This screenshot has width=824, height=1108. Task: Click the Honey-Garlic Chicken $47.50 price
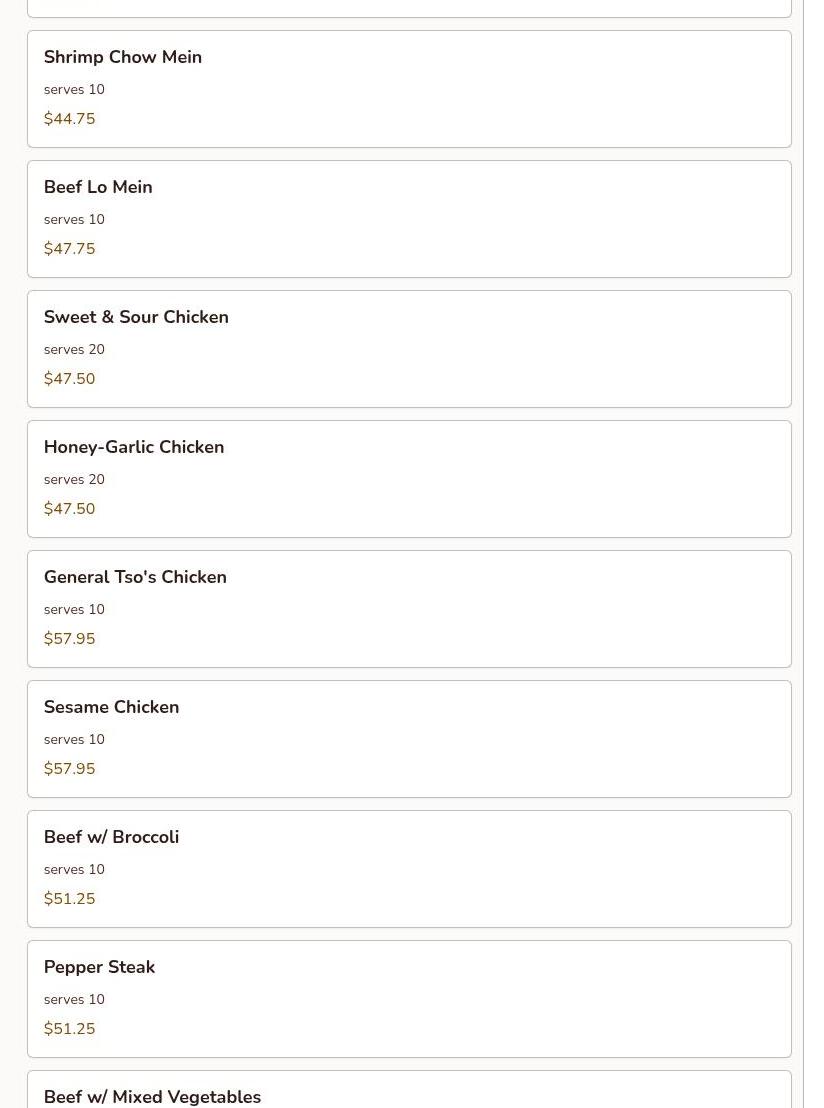(69, 509)
